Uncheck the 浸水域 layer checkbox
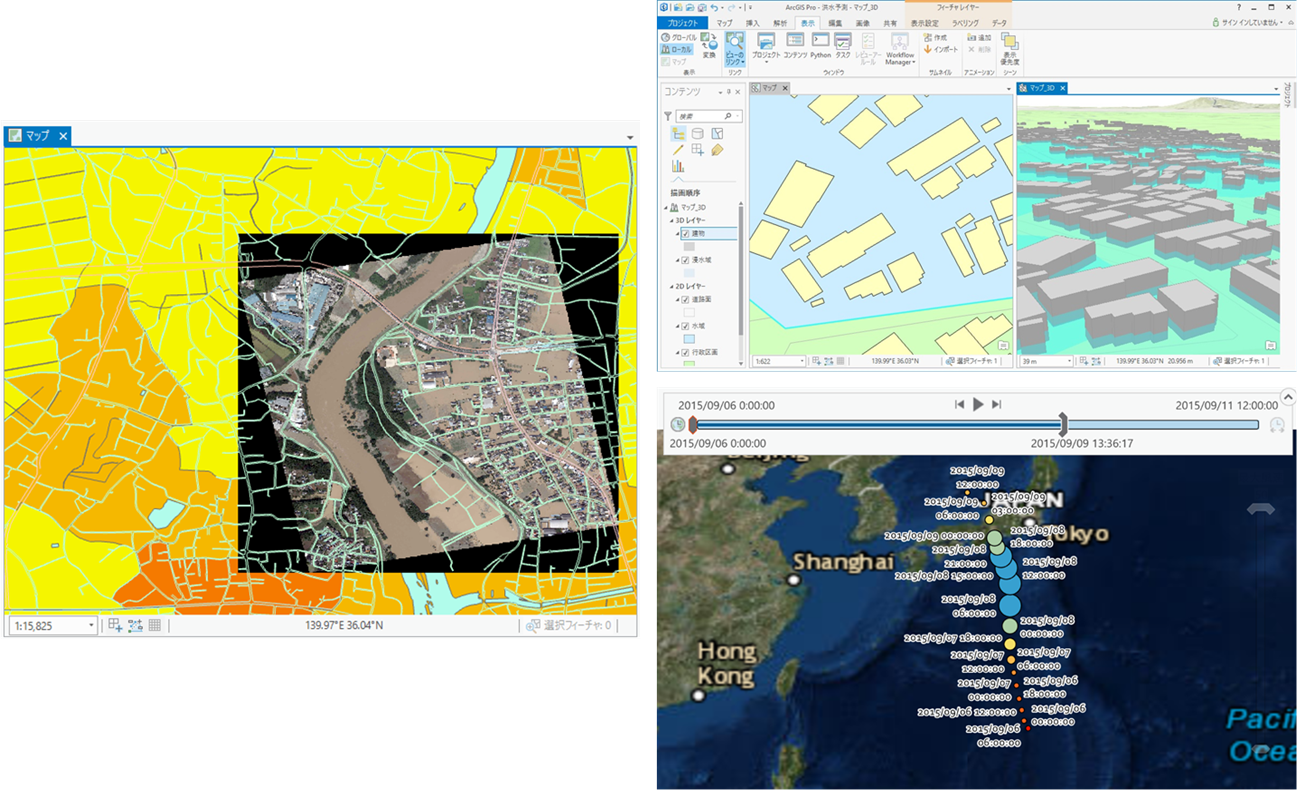Image resolution: width=1297 pixels, height=790 pixels. pyautogui.click(x=684, y=260)
